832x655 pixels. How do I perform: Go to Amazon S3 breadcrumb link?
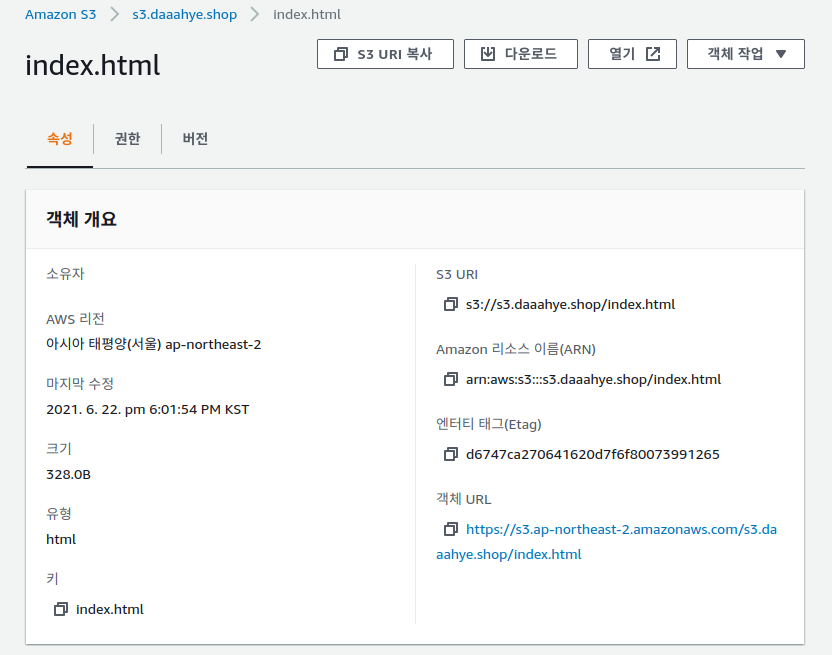[60, 14]
